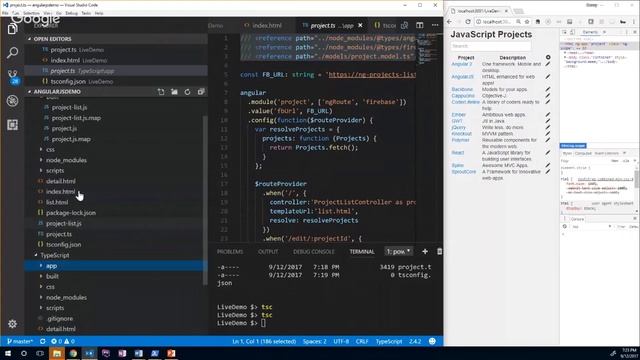Viewport: 640px width, 360px height.
Task: Expand the first css folder
Action: [50, 150]
